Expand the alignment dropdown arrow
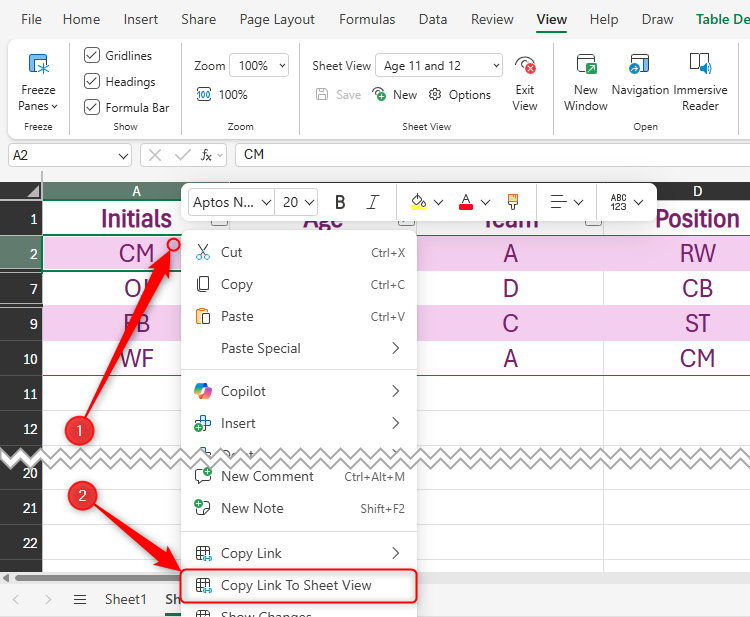This screenshot has height=617, width=750. click(x=578, y=202)
